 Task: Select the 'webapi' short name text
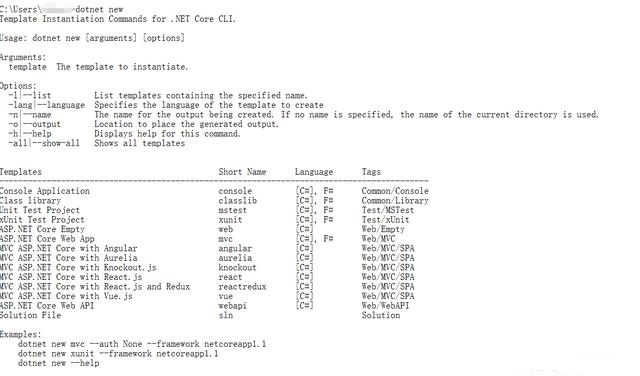(x=233, y=306)
